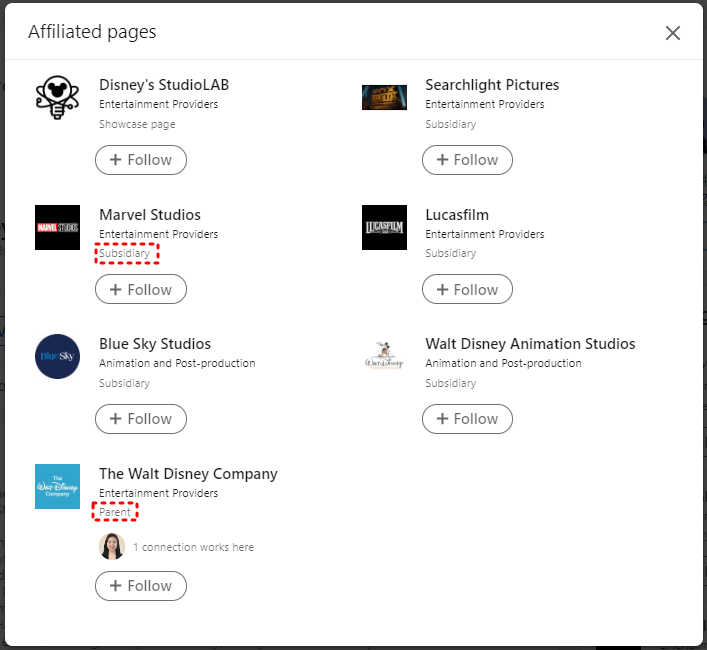Click 'Subsidiary' label under Blue Sky Studios
The height and width of the screenshot is (650, 707).
coord(124,383)
